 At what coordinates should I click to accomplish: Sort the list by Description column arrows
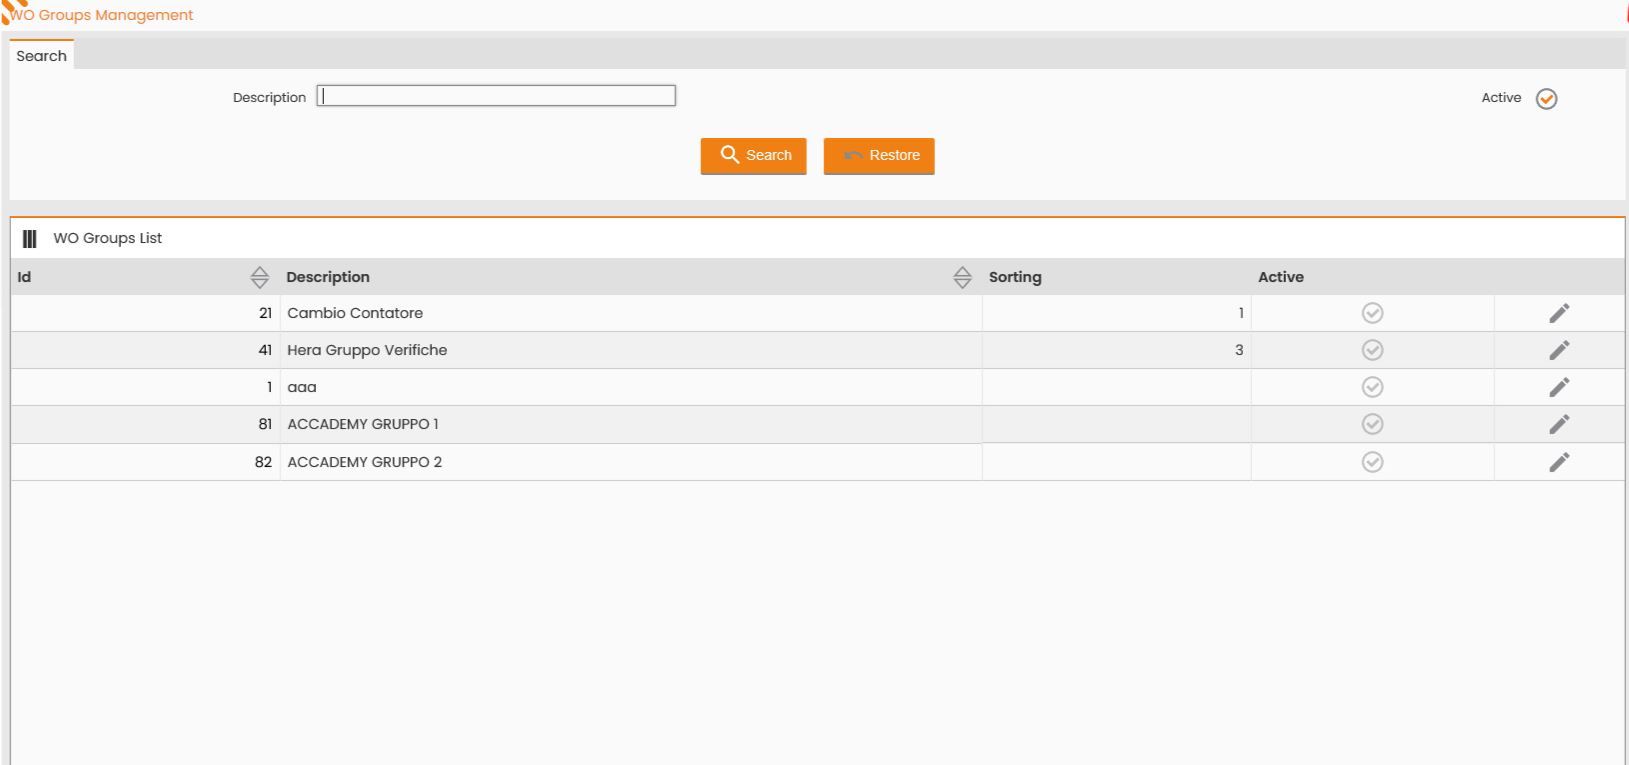coord(962,277)
